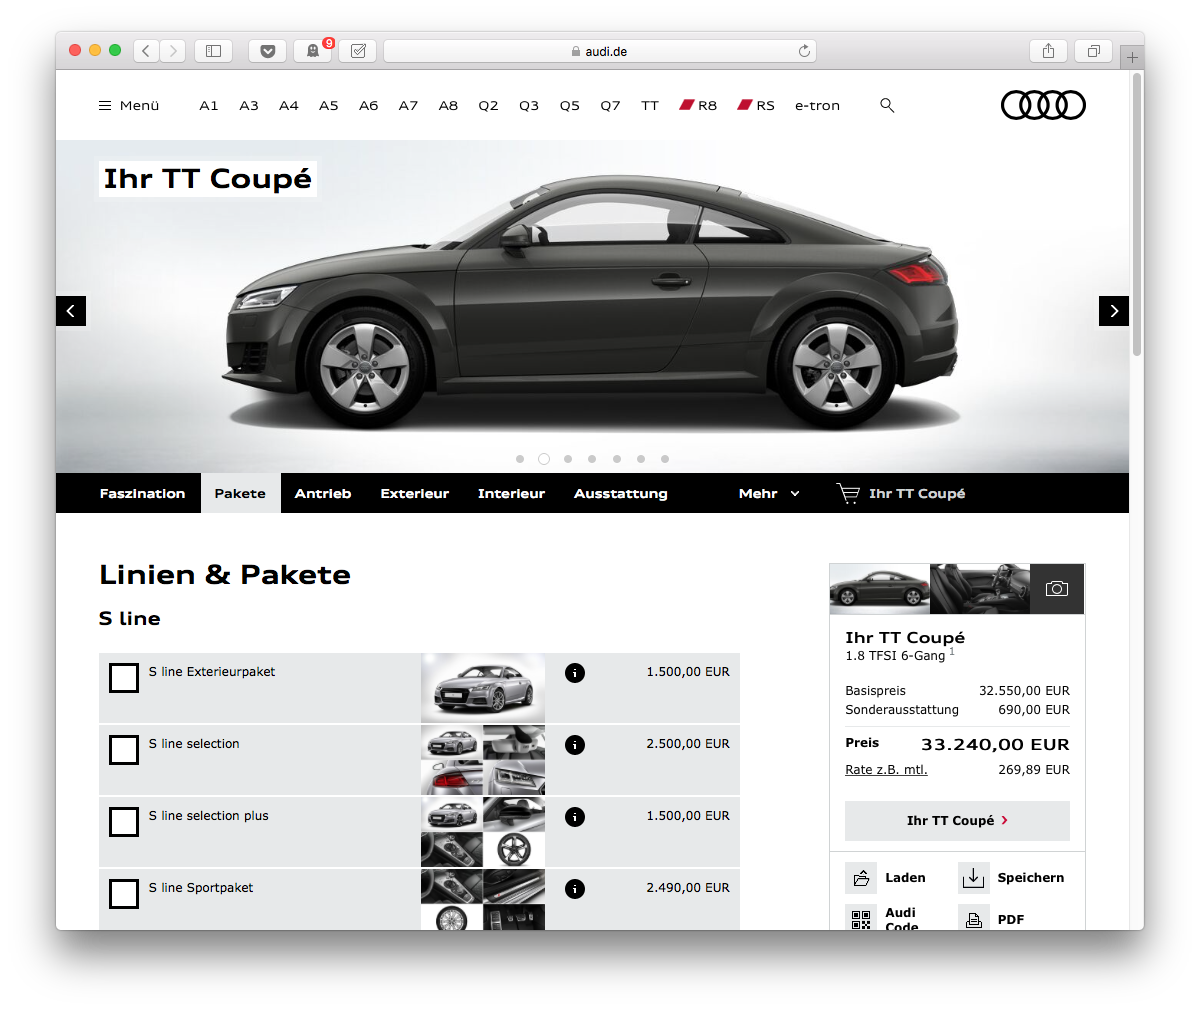Check the S line selection plus box
The image size is (1200, 1010).
[x=124, y=822]
